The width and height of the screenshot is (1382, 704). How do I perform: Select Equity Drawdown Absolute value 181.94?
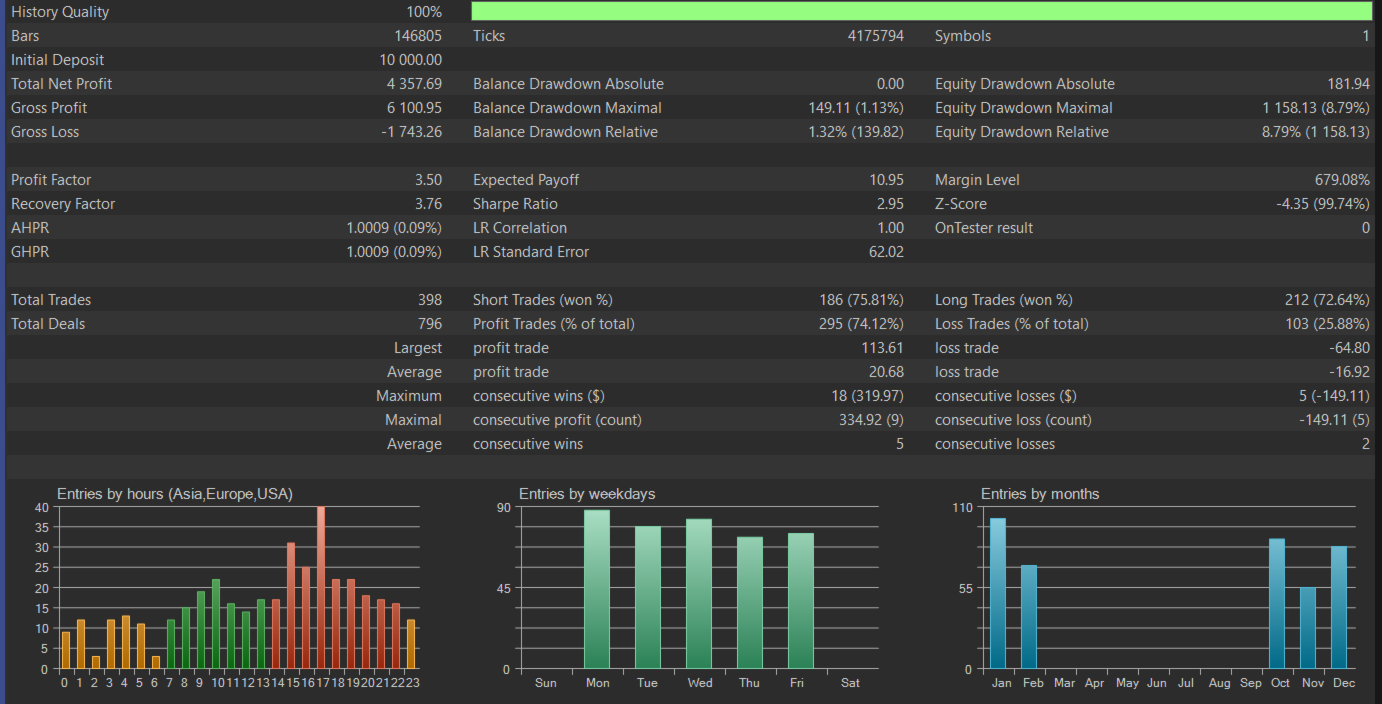1348,84
